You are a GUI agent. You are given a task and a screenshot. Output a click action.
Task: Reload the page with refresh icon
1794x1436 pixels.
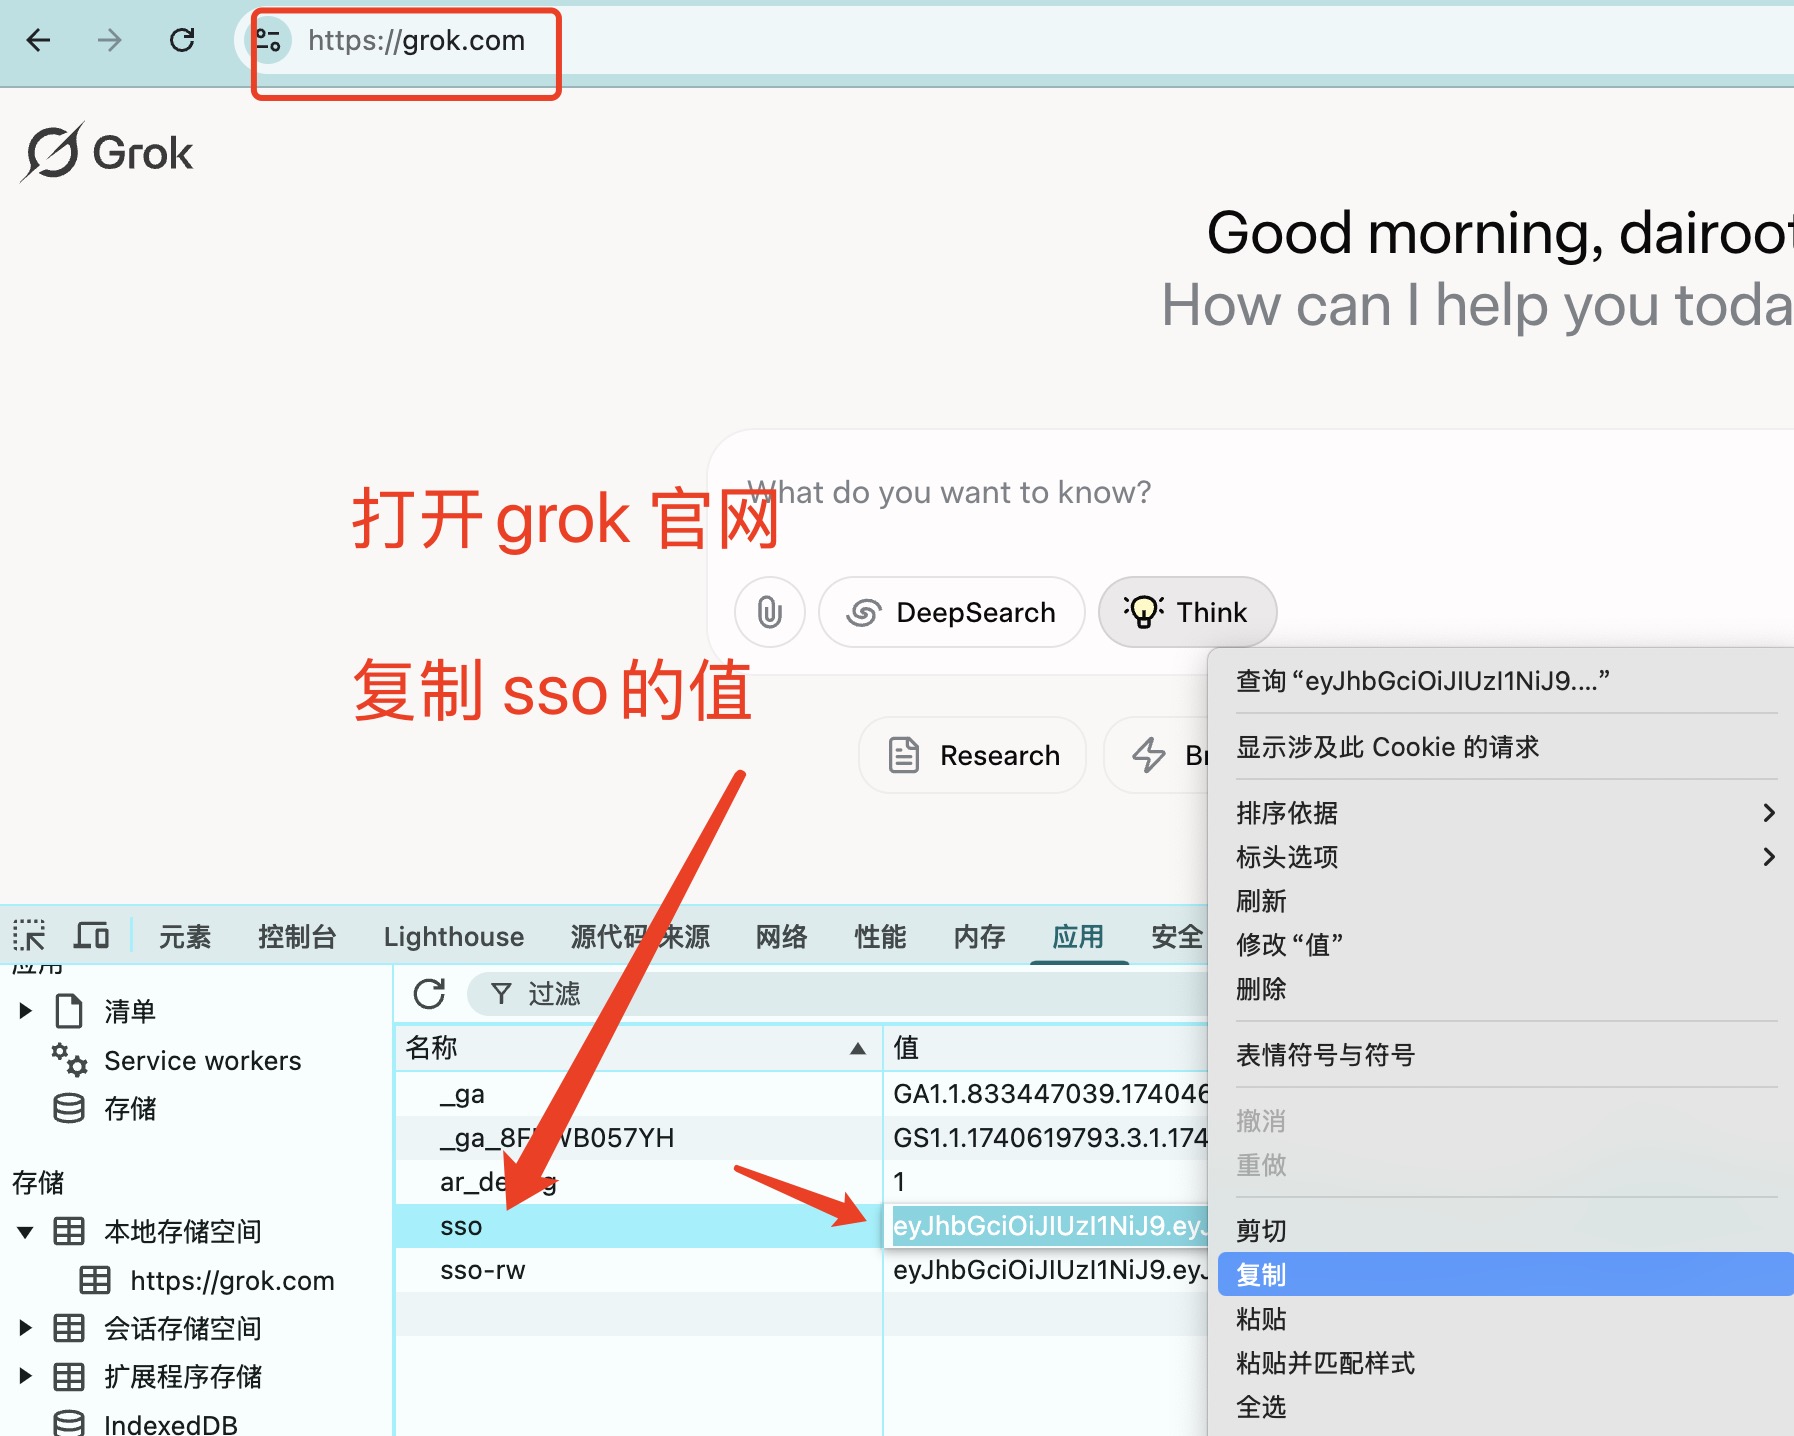coord(182,40)
